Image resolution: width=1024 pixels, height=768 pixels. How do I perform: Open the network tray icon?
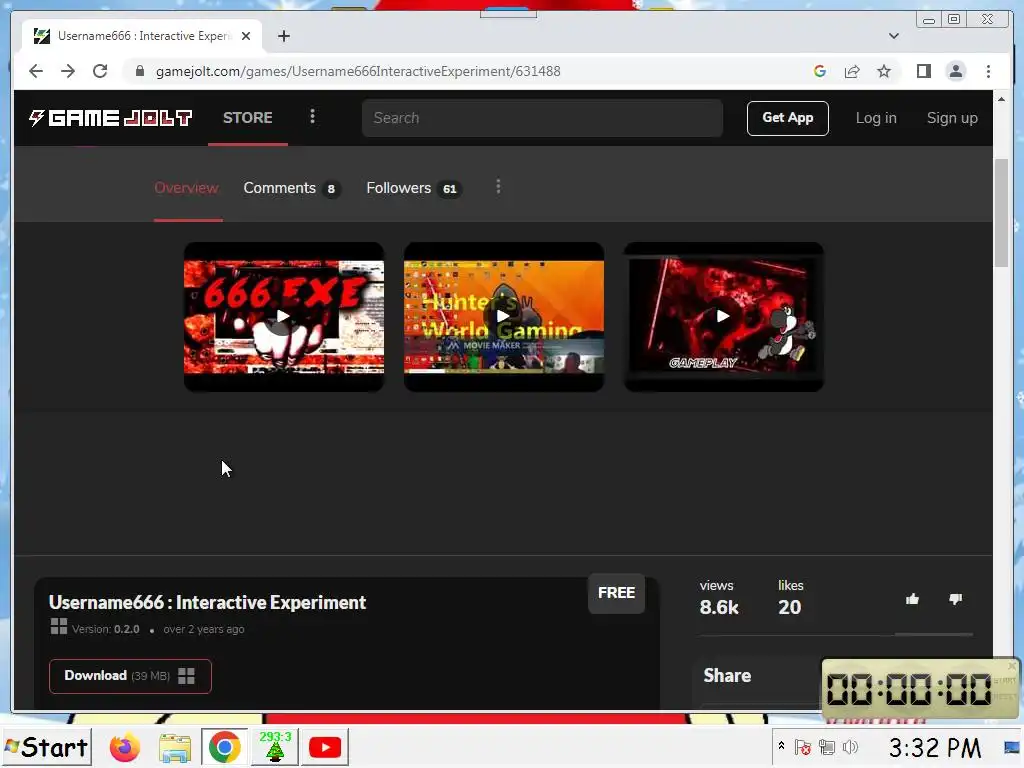pos(827,747)
